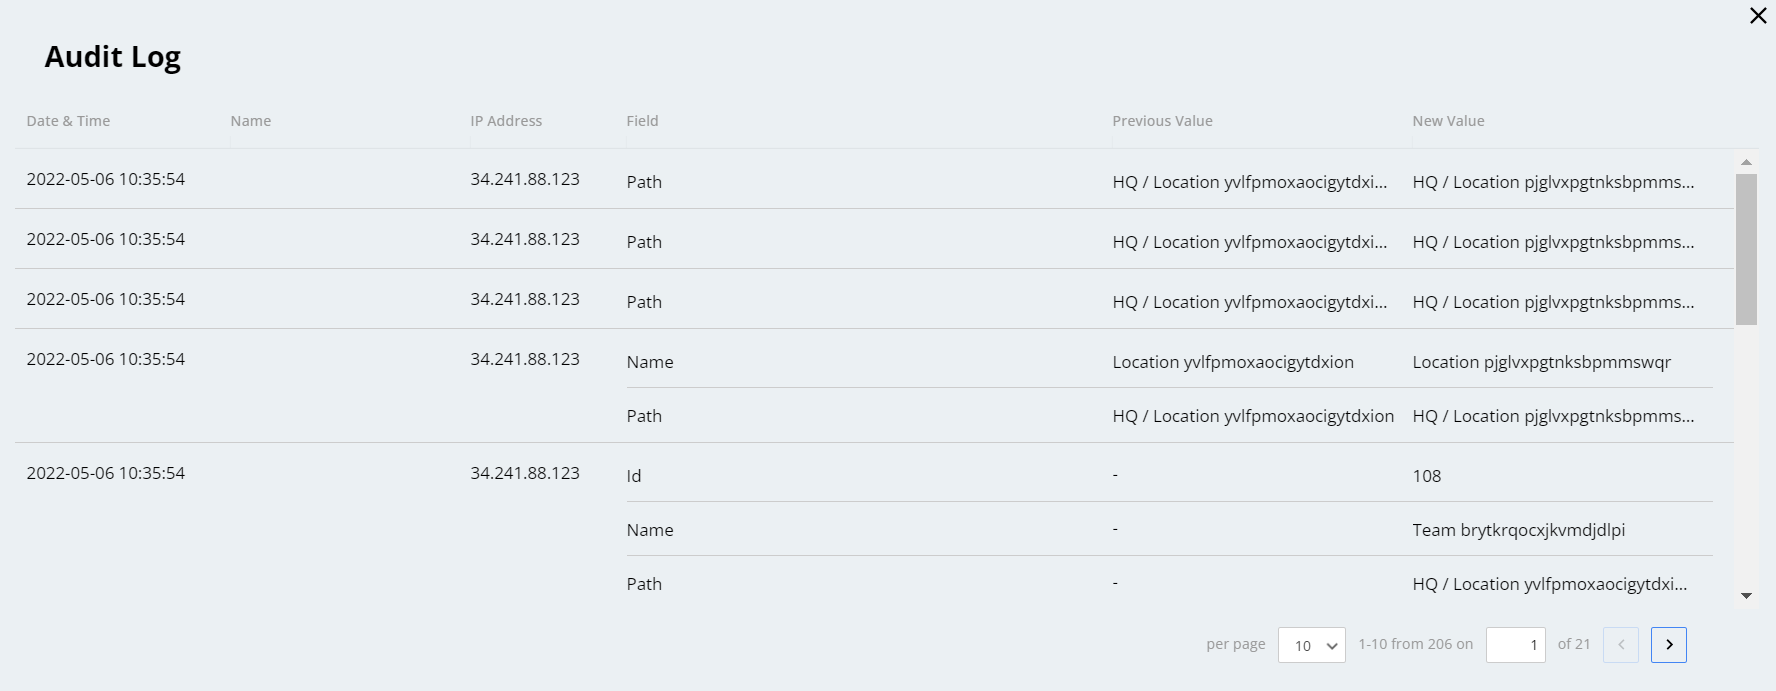Select the Date & Time column header
The height and width of the screenshot is (691, 1776).
point(67,120)
